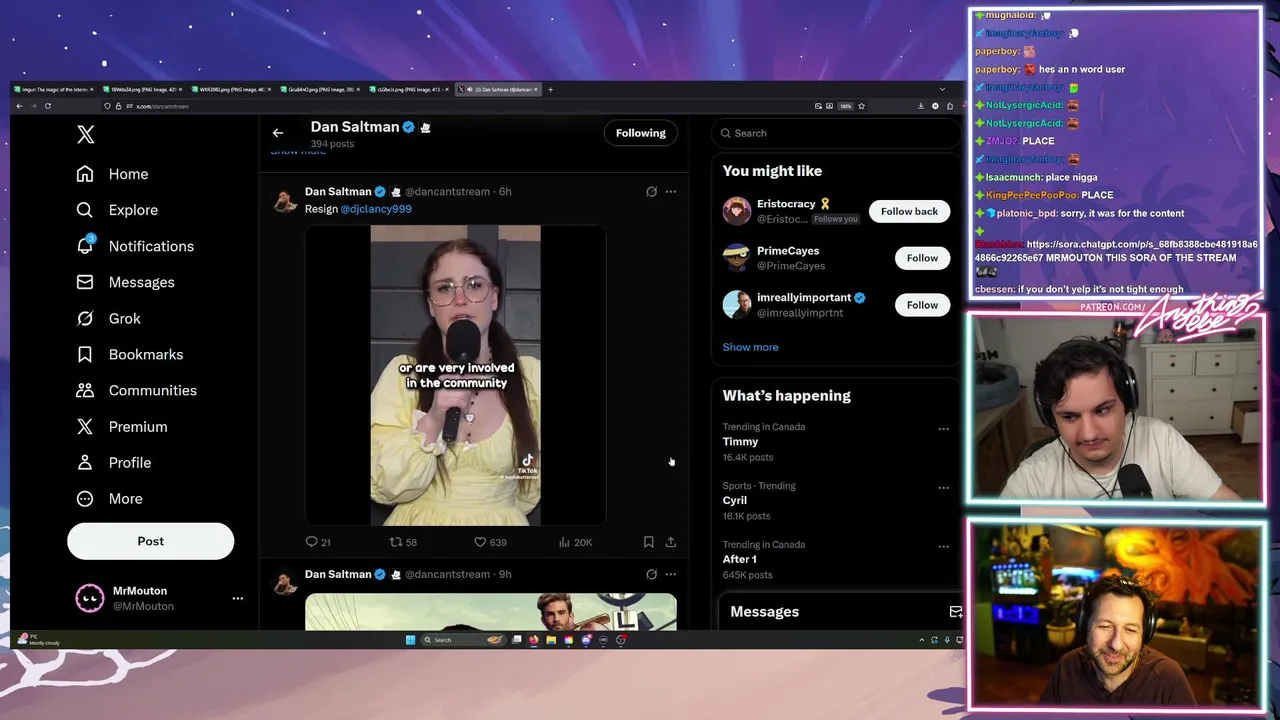Image resolution: width=1280 pixels, height=720 pixels.
Task: Open the Windows Start menu
Action: (410, 640)
